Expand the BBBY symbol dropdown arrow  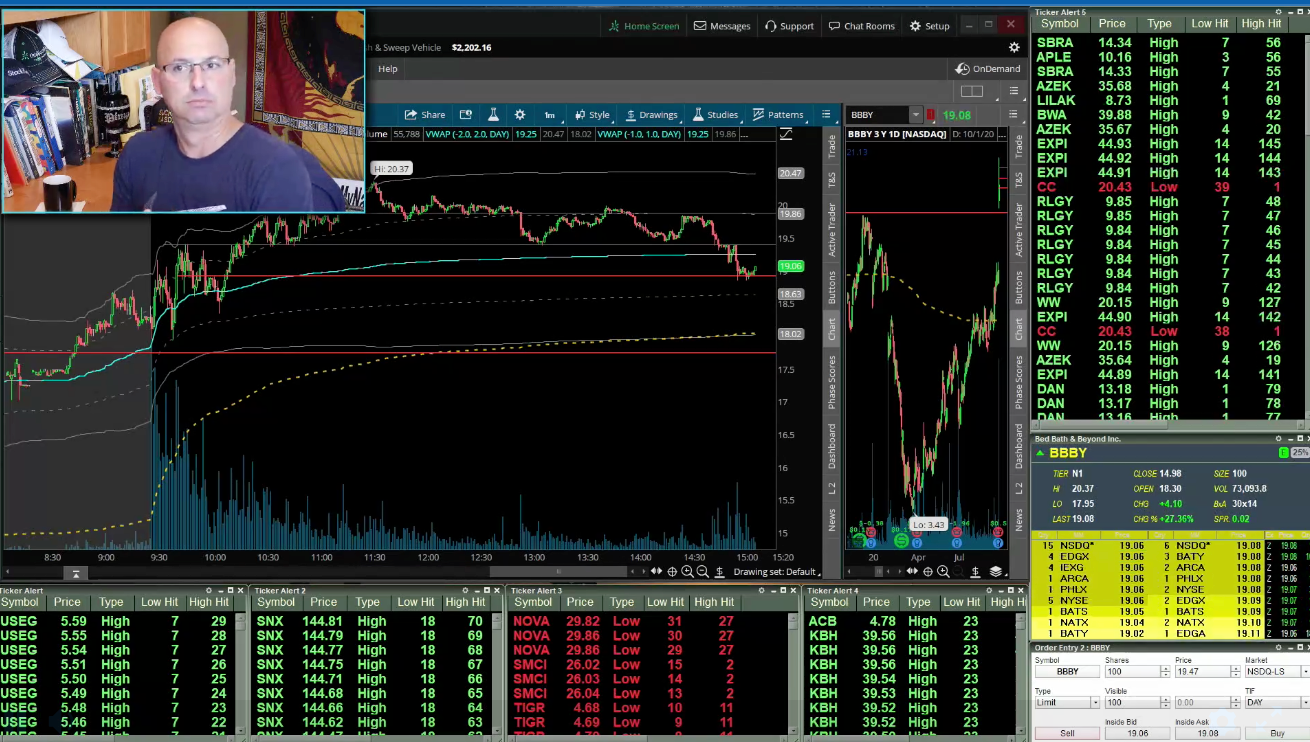(914, 115)
